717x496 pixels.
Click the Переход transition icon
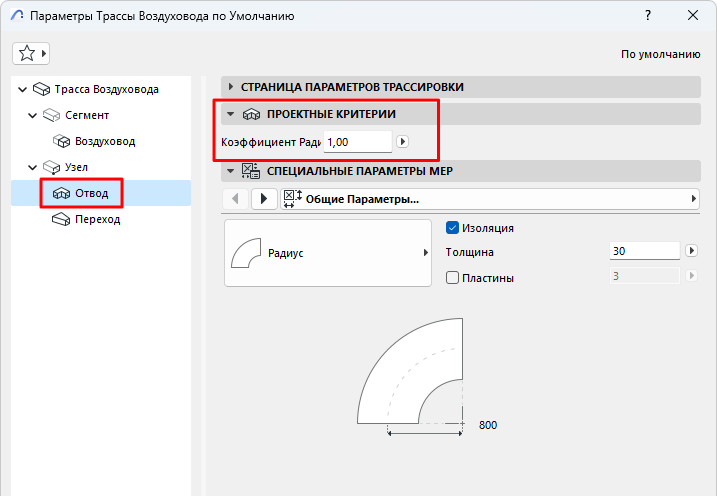pos(61,219)
